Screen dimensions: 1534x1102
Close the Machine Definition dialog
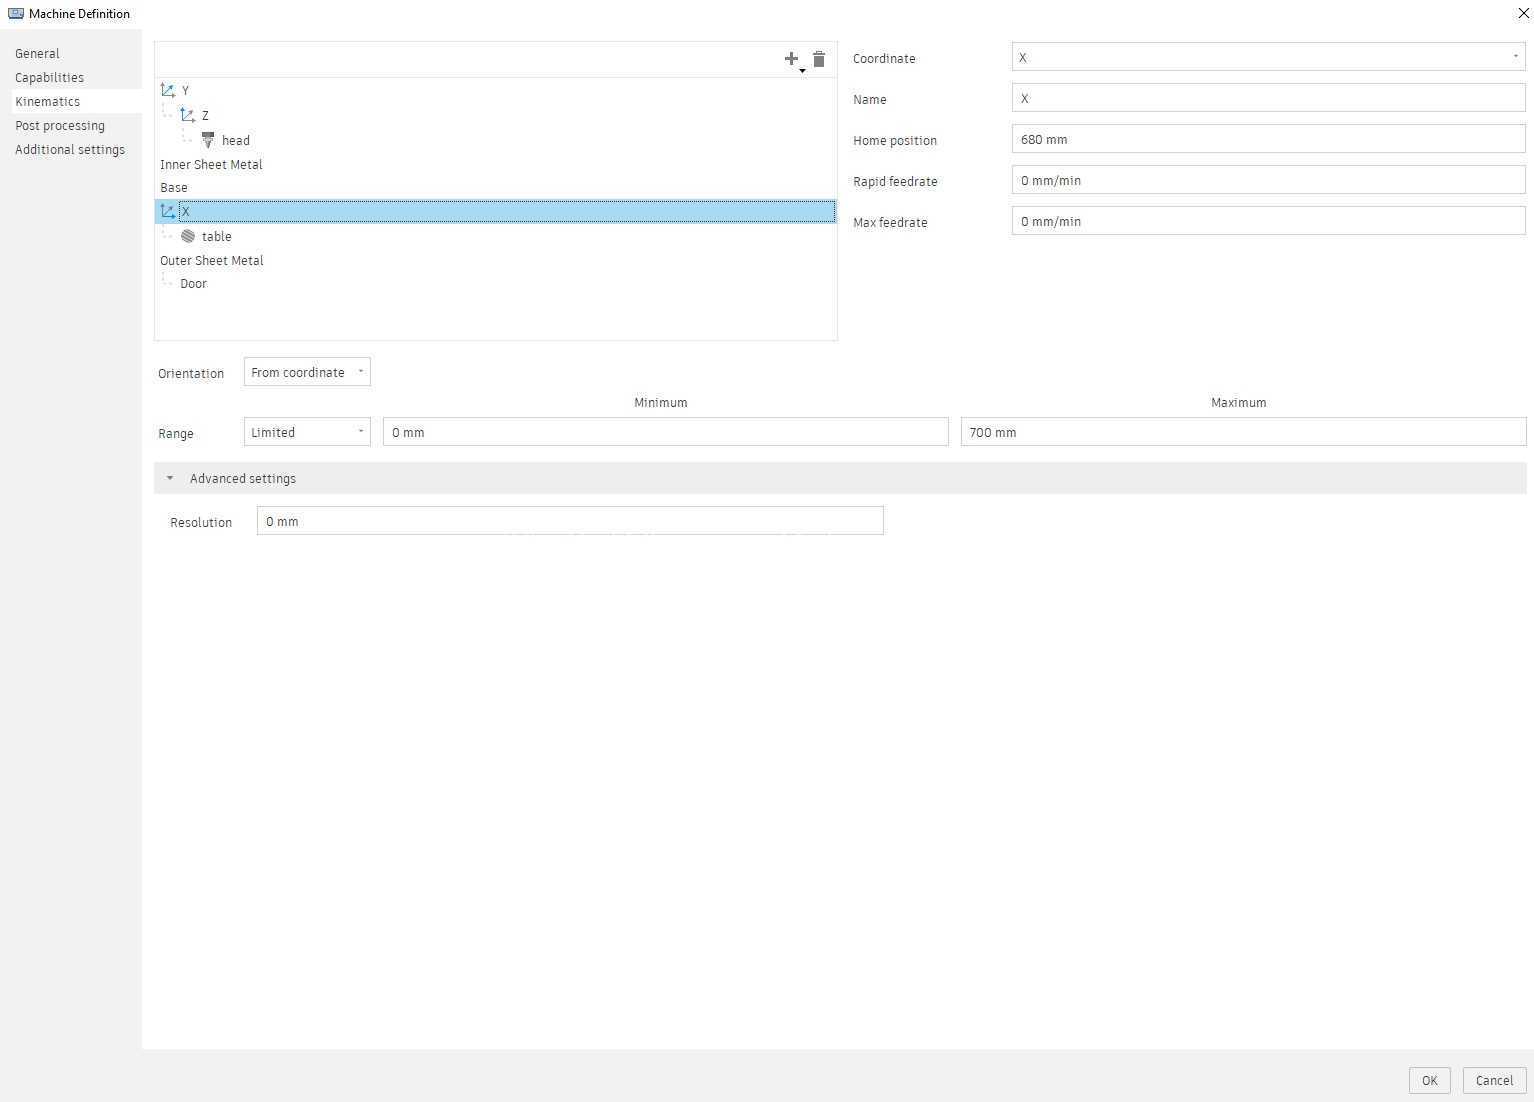[x=1523, y=13]
